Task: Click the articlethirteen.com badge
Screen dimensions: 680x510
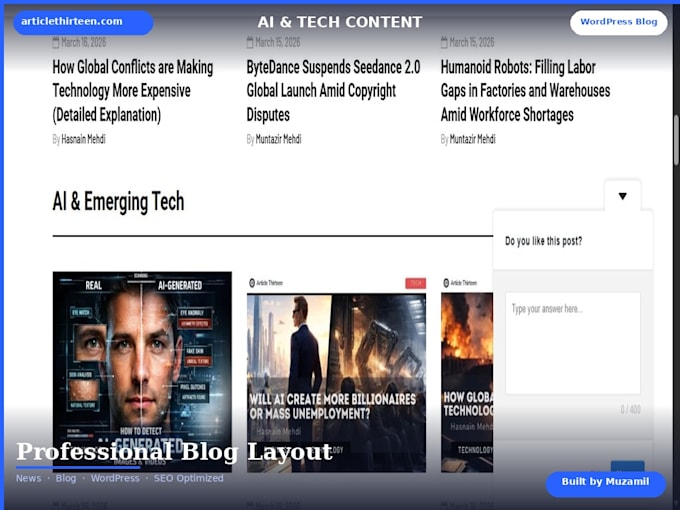Action: [x=83, y=22]
